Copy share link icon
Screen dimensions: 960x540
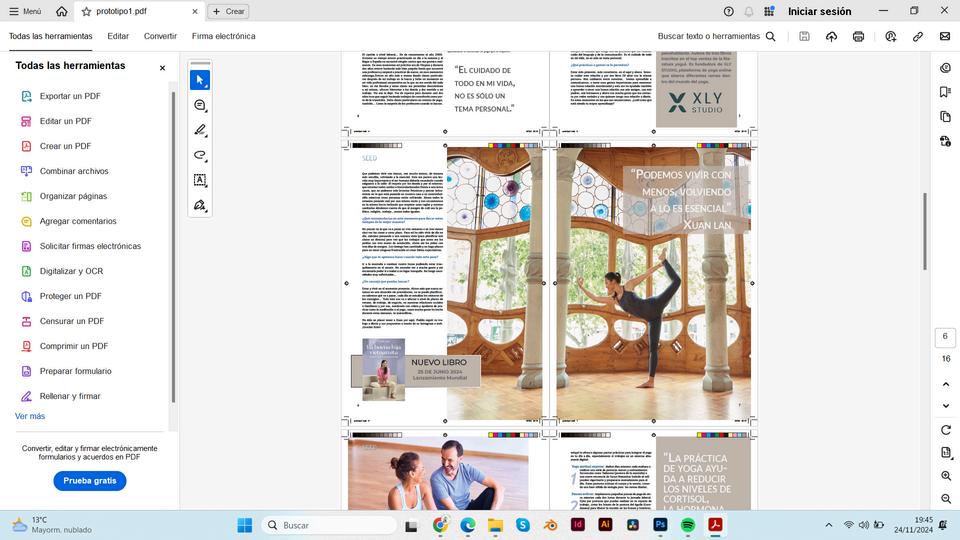[x=918, y=36]
